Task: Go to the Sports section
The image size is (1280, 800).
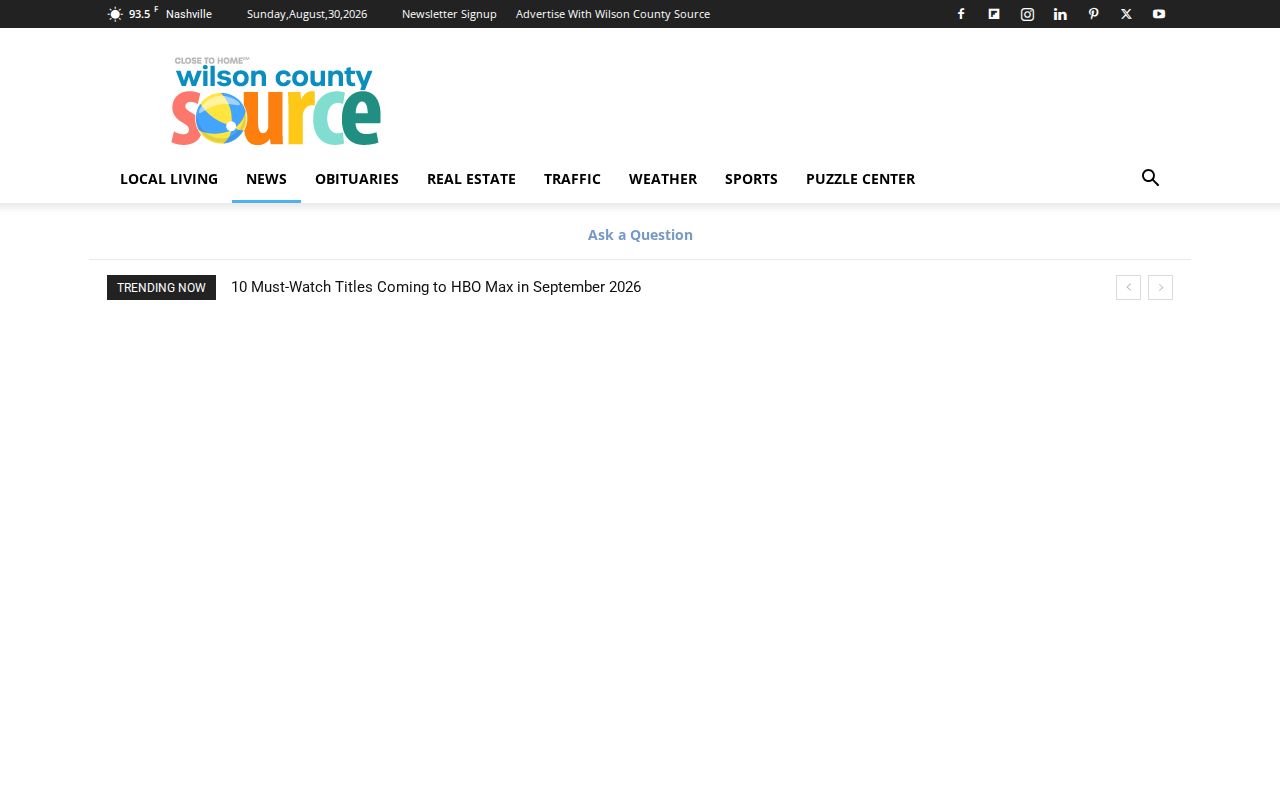Action: (751, 179)
